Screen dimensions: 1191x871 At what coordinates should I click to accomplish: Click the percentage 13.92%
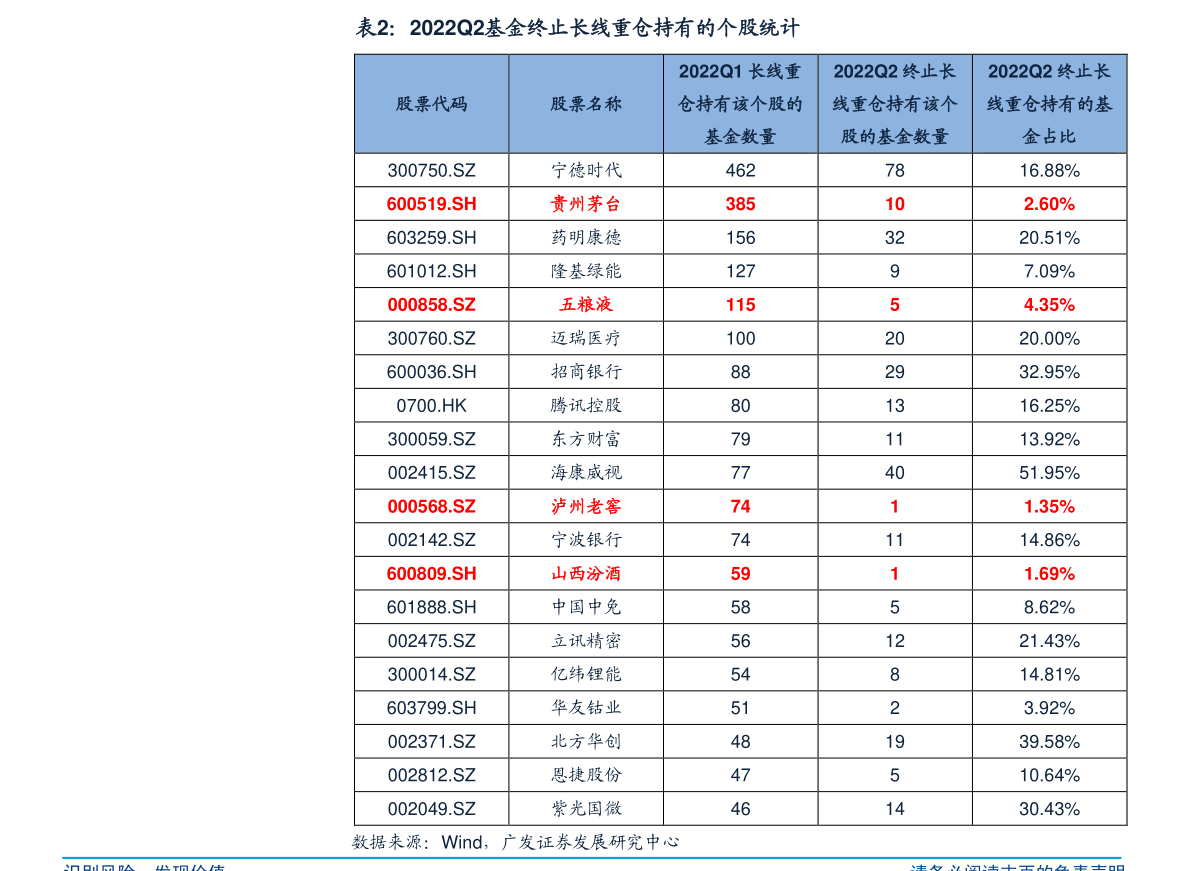(x=1050, y=439)
